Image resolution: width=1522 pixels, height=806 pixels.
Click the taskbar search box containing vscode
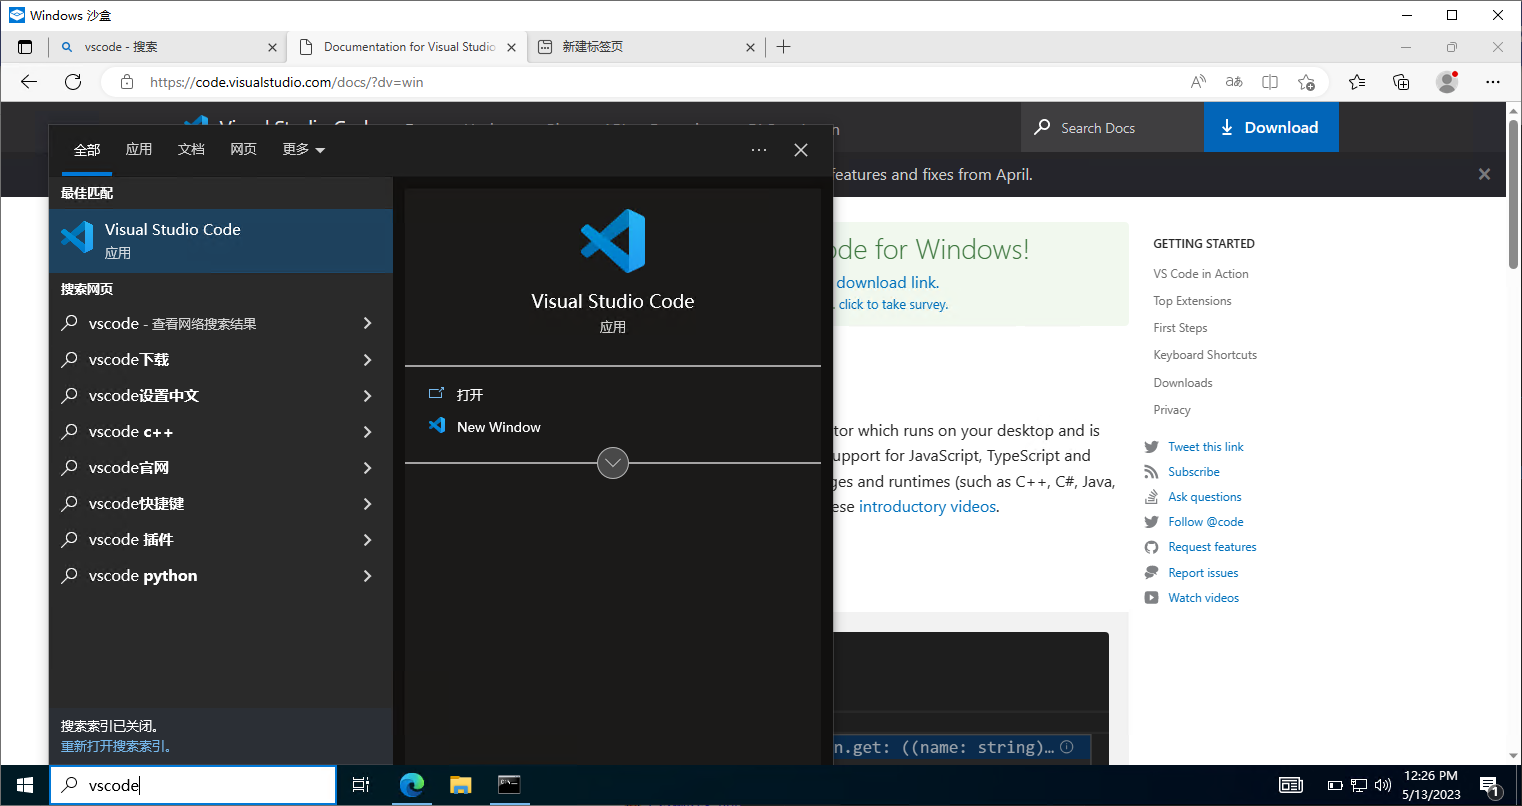tap(194, 785)
